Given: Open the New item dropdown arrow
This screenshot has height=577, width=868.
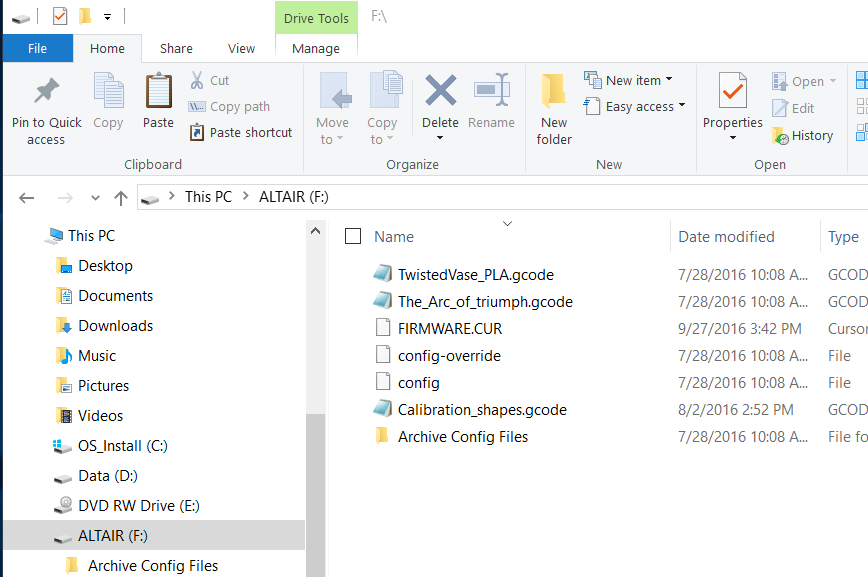Looking at the screenshot, I should coord(669,79).
